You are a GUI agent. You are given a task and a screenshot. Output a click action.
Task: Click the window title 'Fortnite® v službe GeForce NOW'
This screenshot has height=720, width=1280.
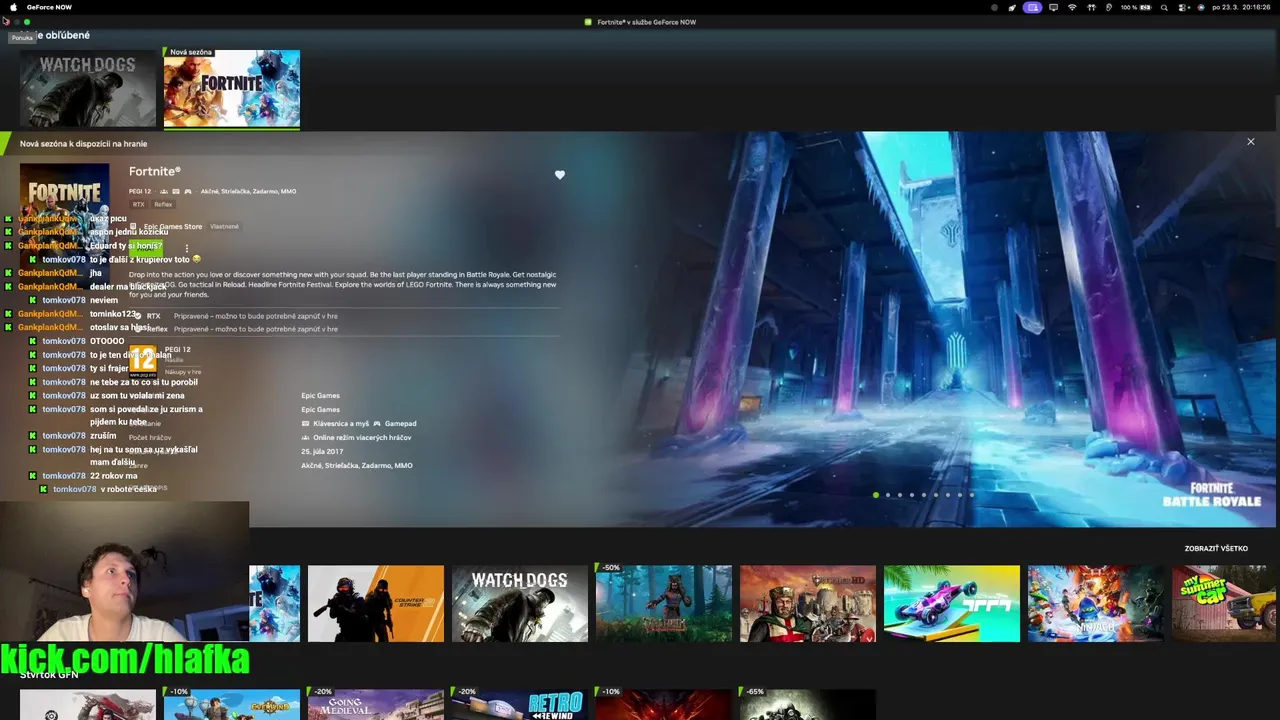647,22
